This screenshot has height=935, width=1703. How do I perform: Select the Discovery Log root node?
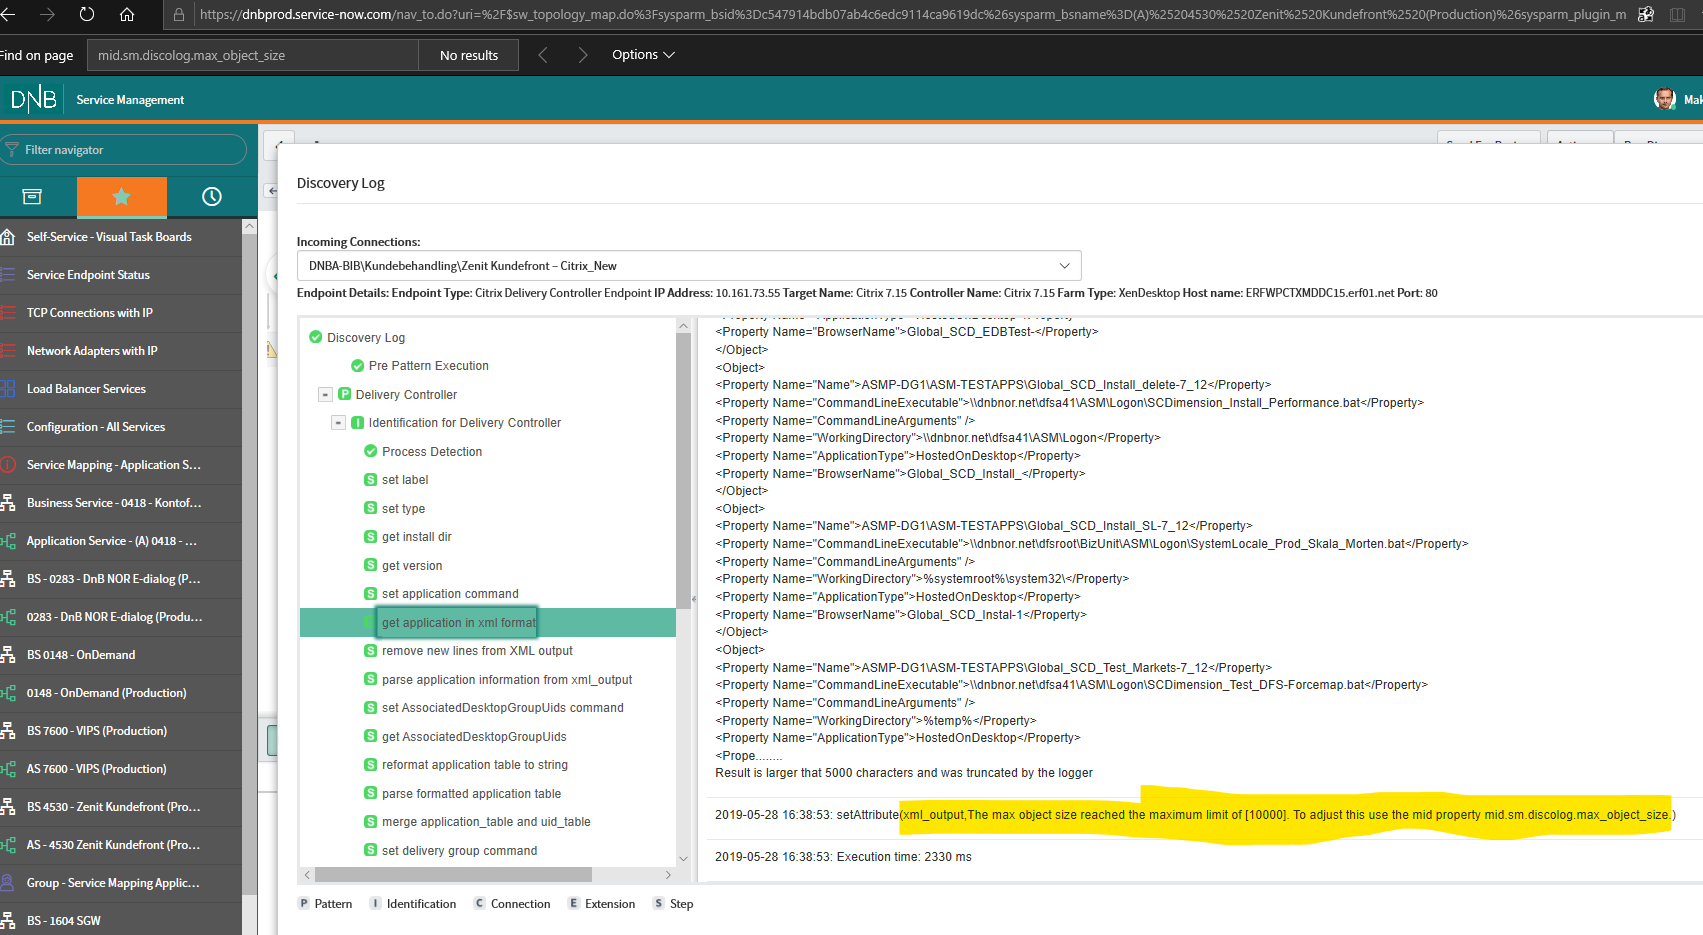(x=366, y=338)
